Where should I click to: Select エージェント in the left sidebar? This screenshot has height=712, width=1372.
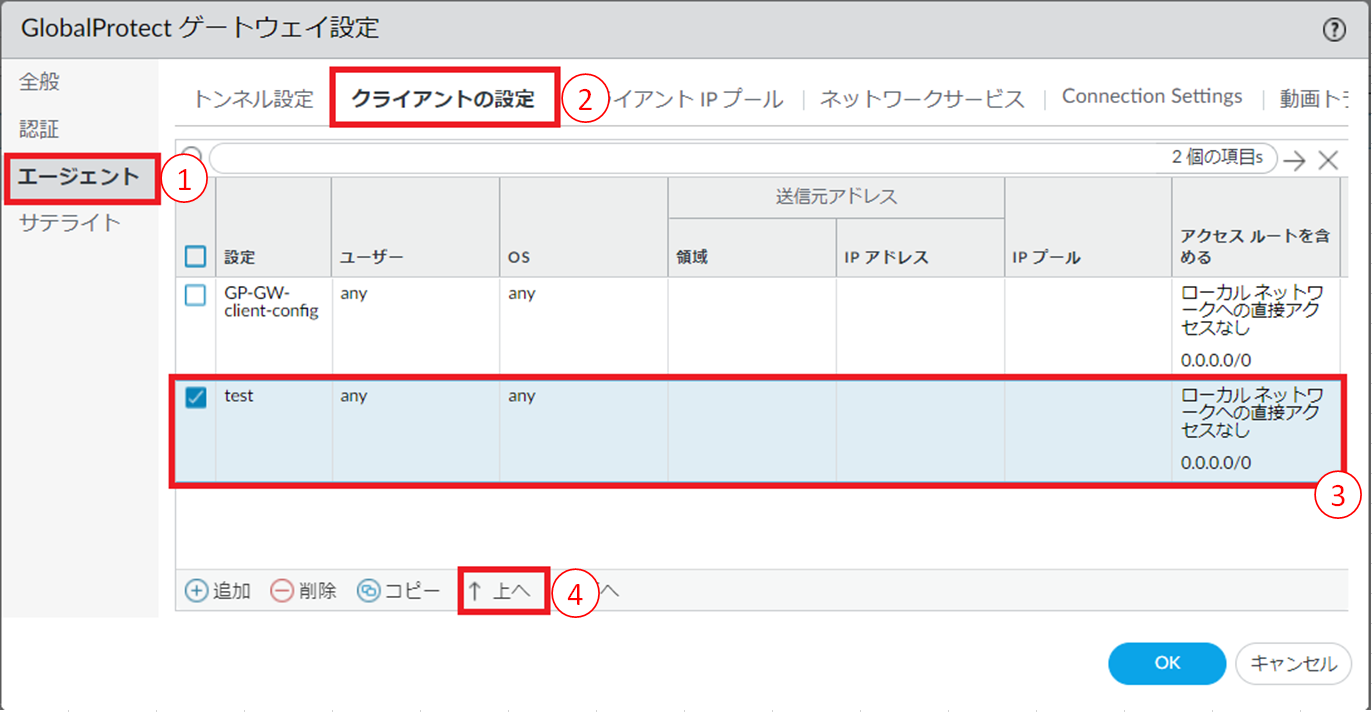80,177
